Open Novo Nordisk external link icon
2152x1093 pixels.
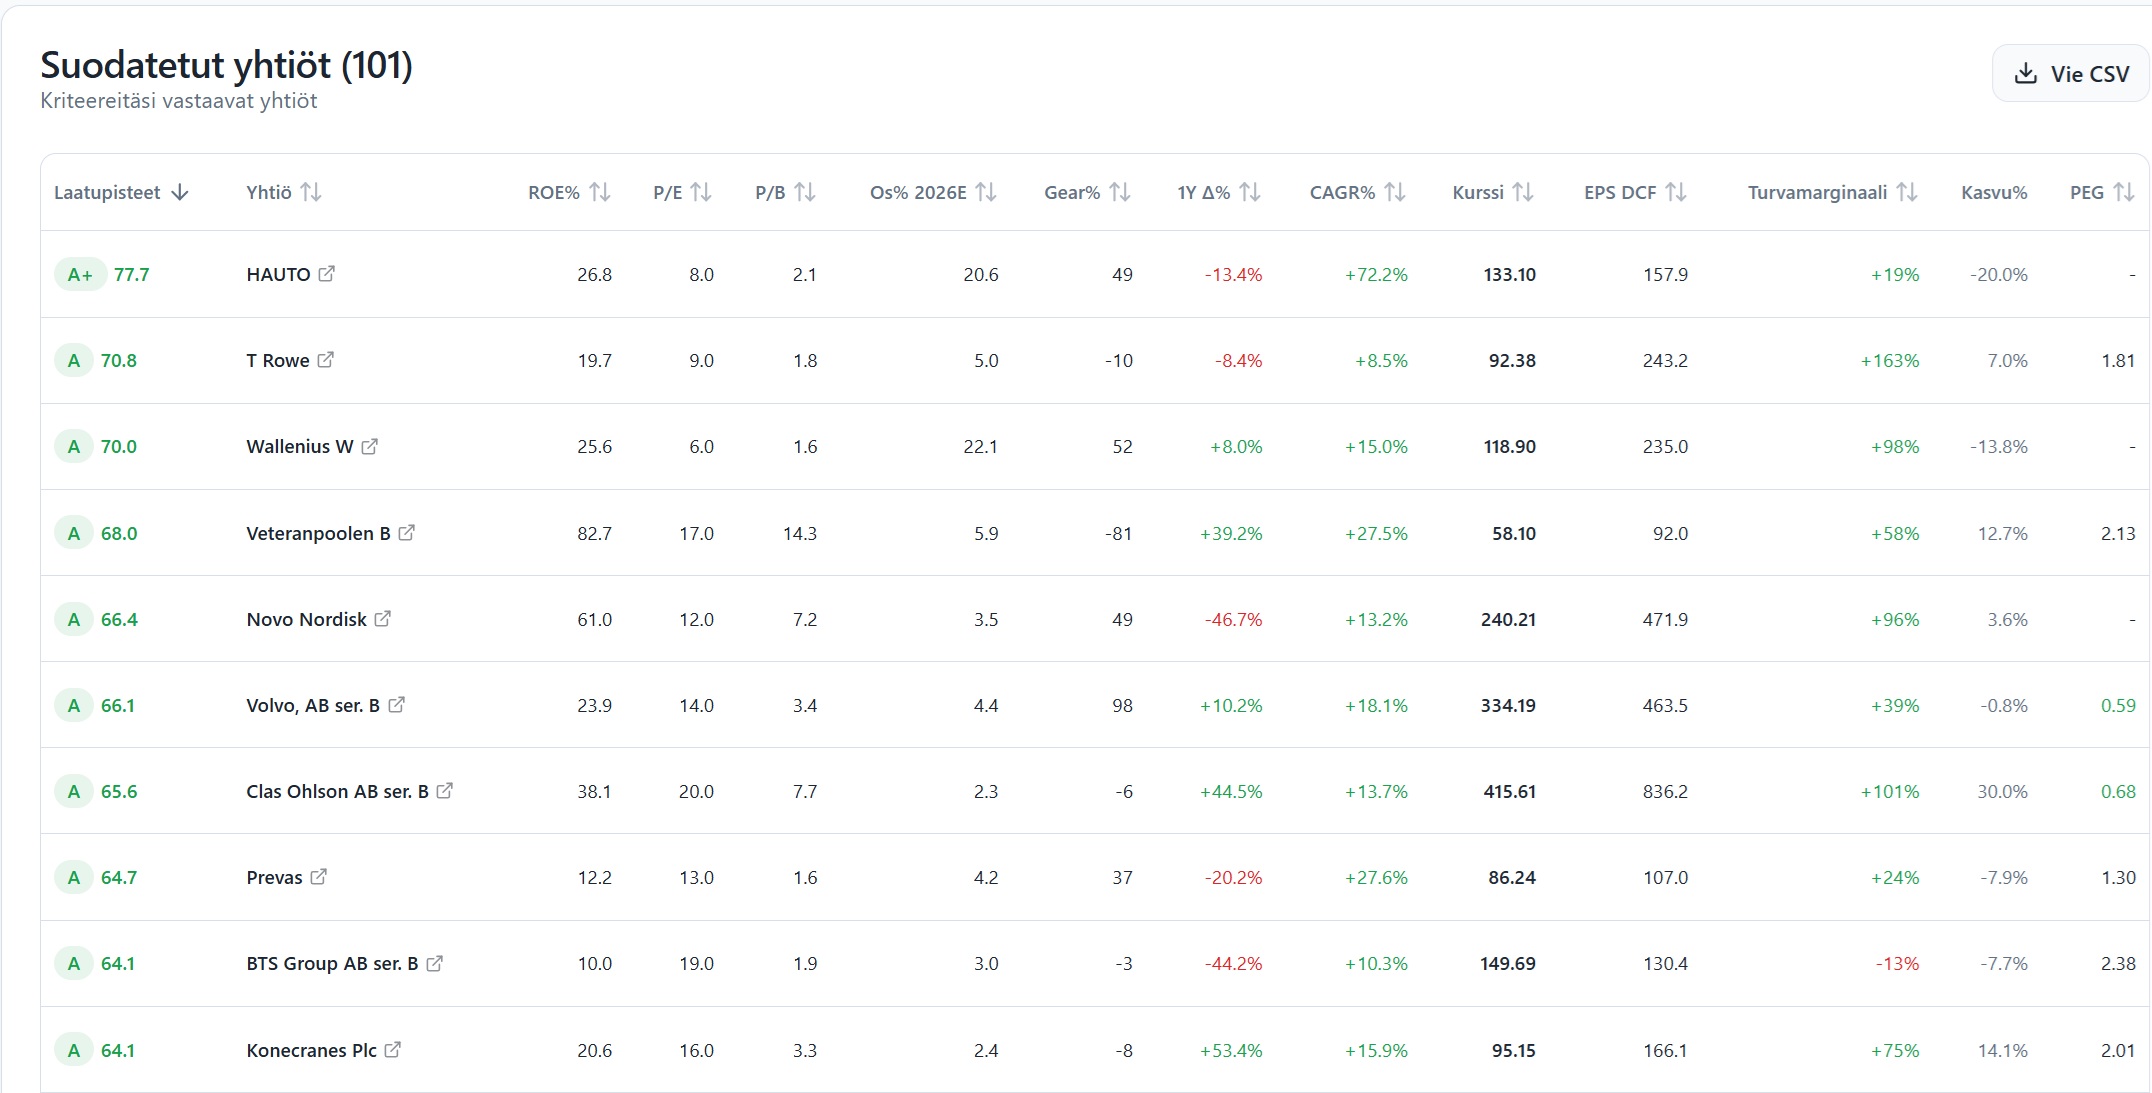point(382,619)
